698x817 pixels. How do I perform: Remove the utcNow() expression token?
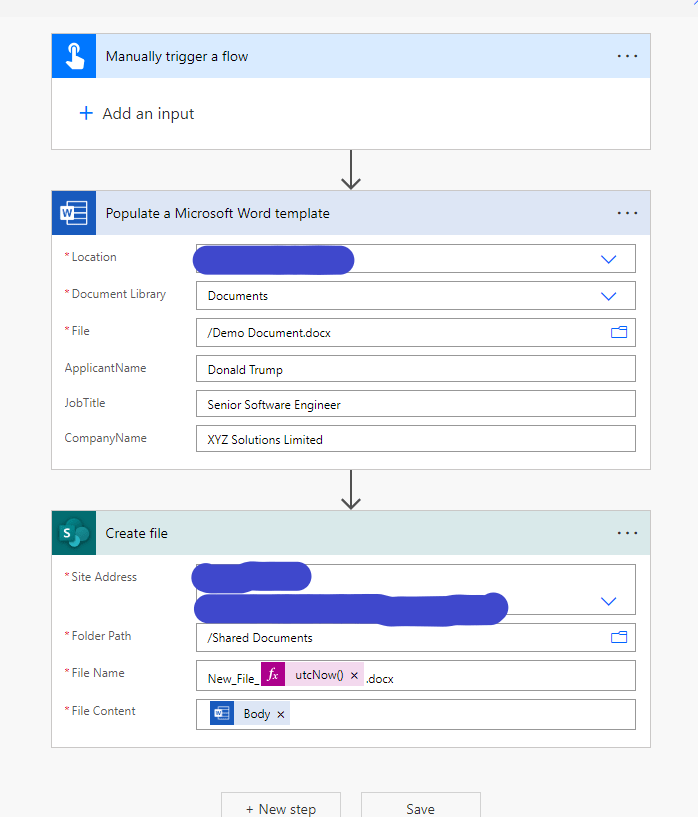tap(354, 676)
